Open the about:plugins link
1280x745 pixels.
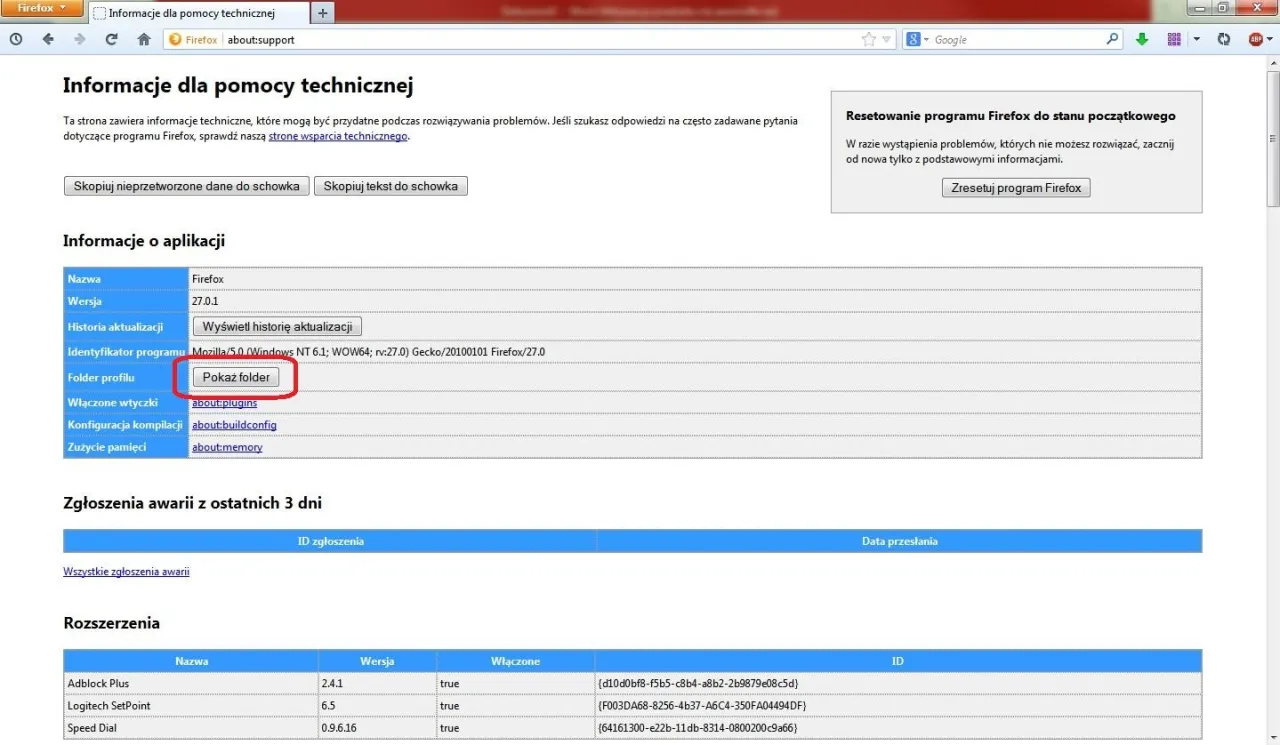(226, 402)
